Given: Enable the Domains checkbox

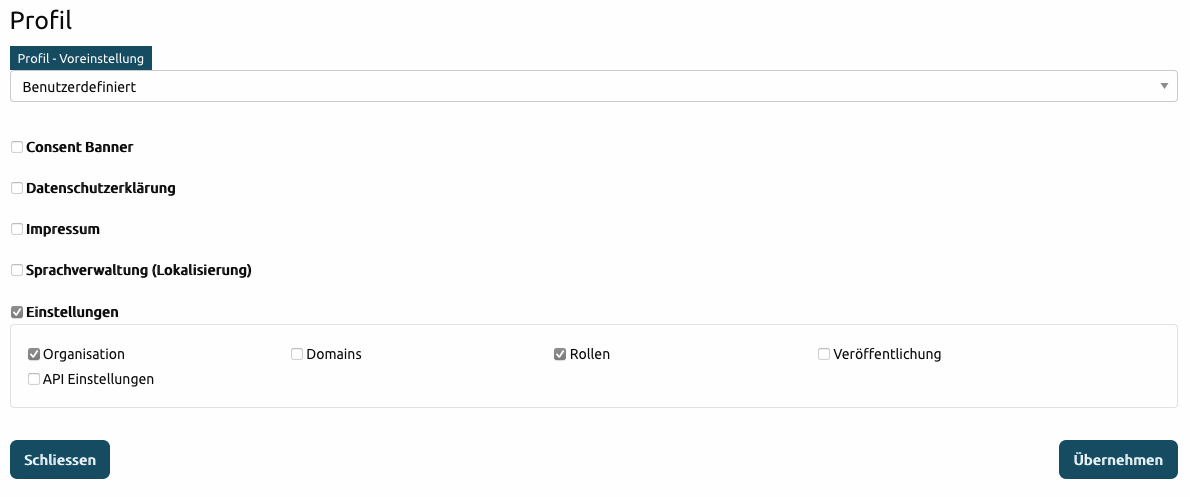Looking at the screenshot, I should click(x=297, y=354).
